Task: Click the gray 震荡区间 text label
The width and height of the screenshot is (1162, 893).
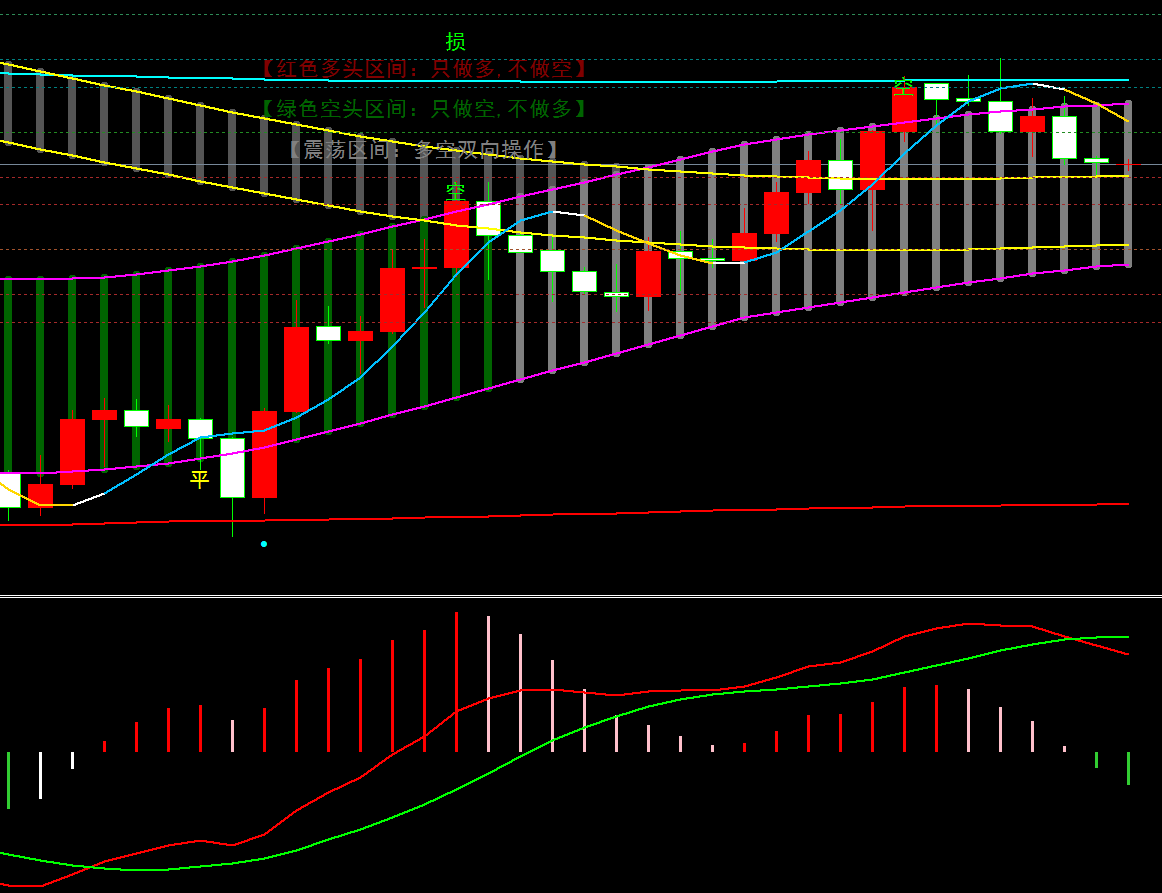Action: coord(424,150)
